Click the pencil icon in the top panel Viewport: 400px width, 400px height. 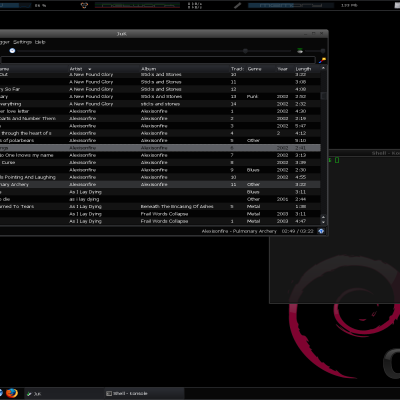pos(237,5)
